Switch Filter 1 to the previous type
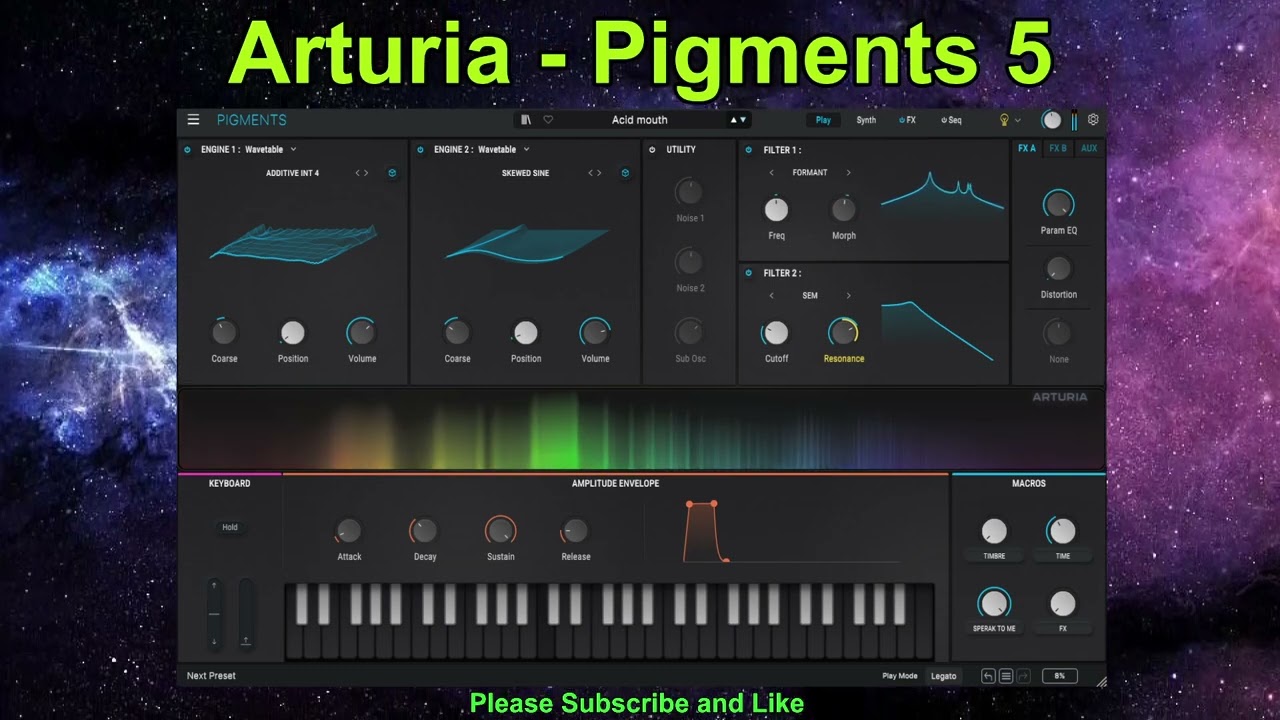The width and height of the screenshot is (1280, 720). (772, 173)
